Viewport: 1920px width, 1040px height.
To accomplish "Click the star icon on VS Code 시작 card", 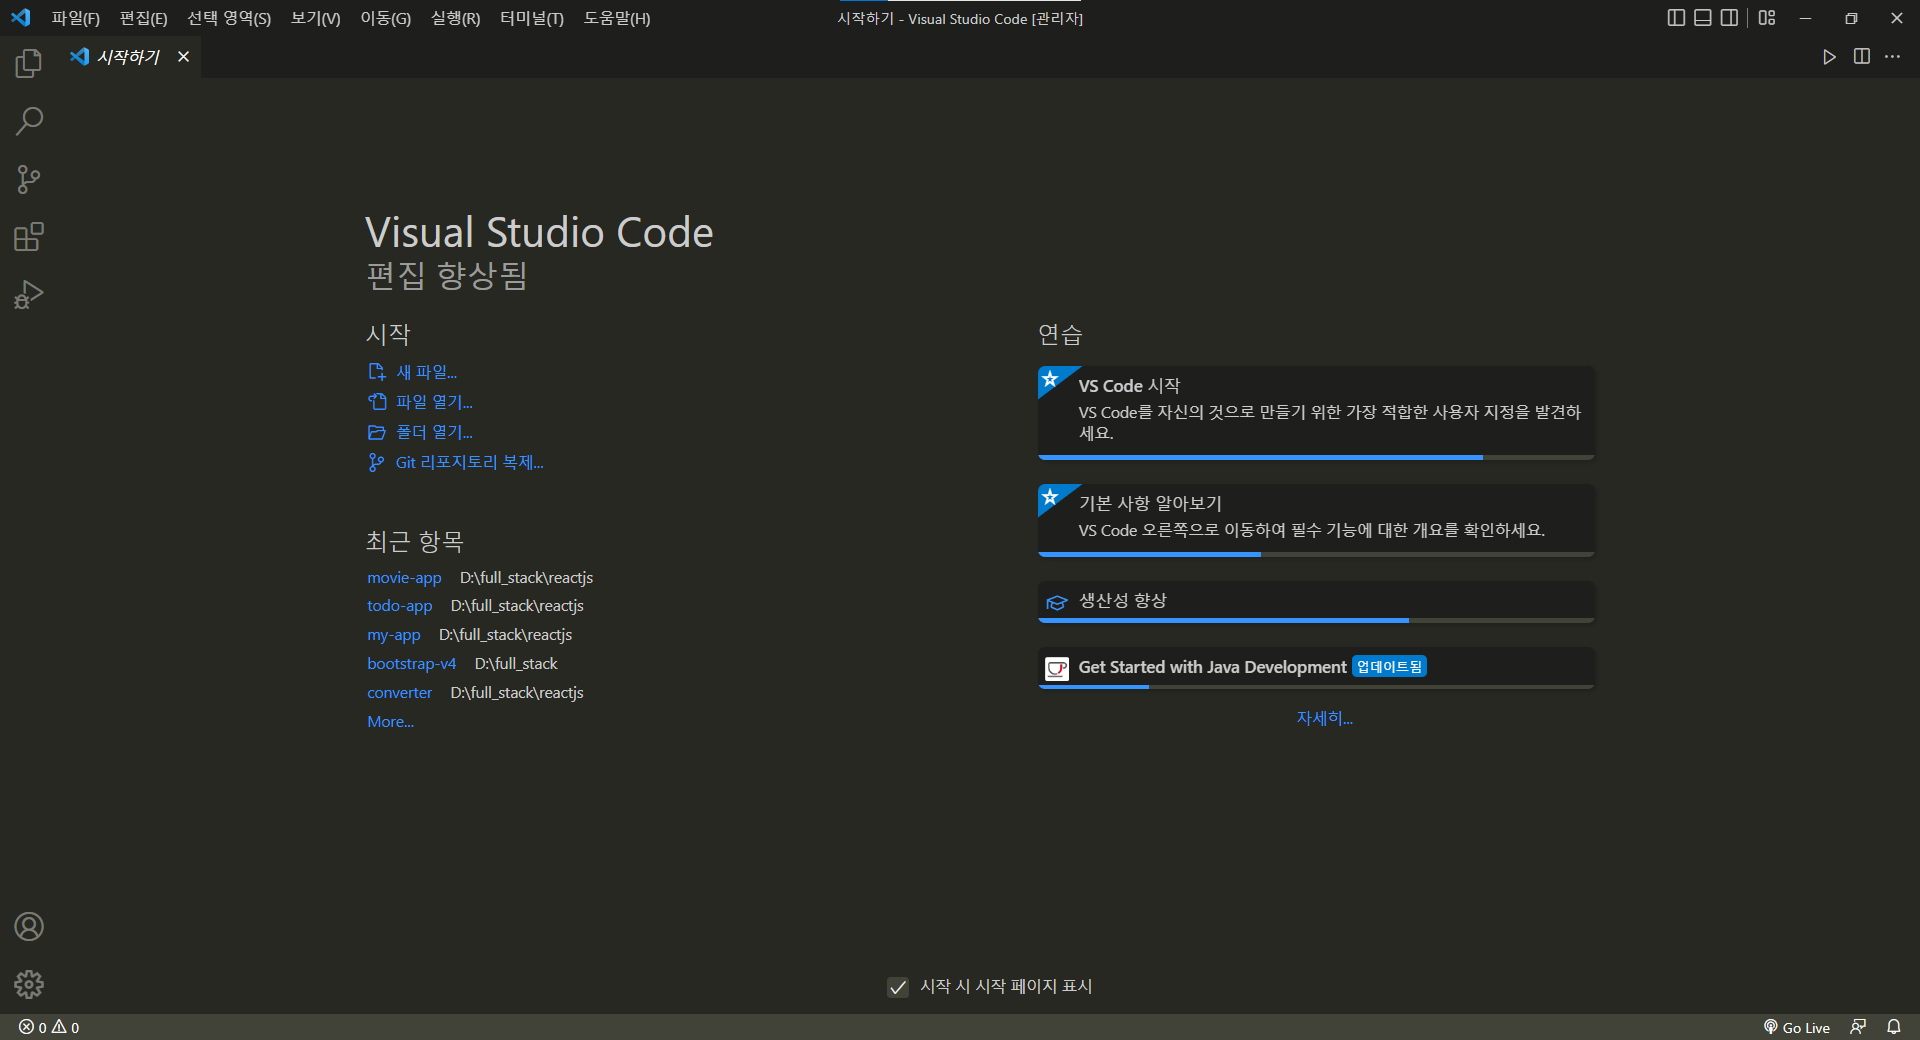I will (x=1050, y=379).
